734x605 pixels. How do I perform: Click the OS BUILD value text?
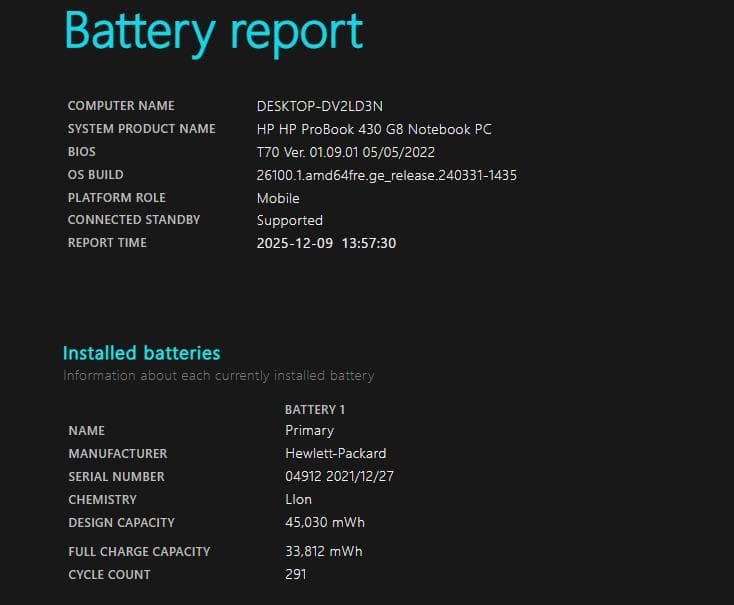click(x=386, y=175)
